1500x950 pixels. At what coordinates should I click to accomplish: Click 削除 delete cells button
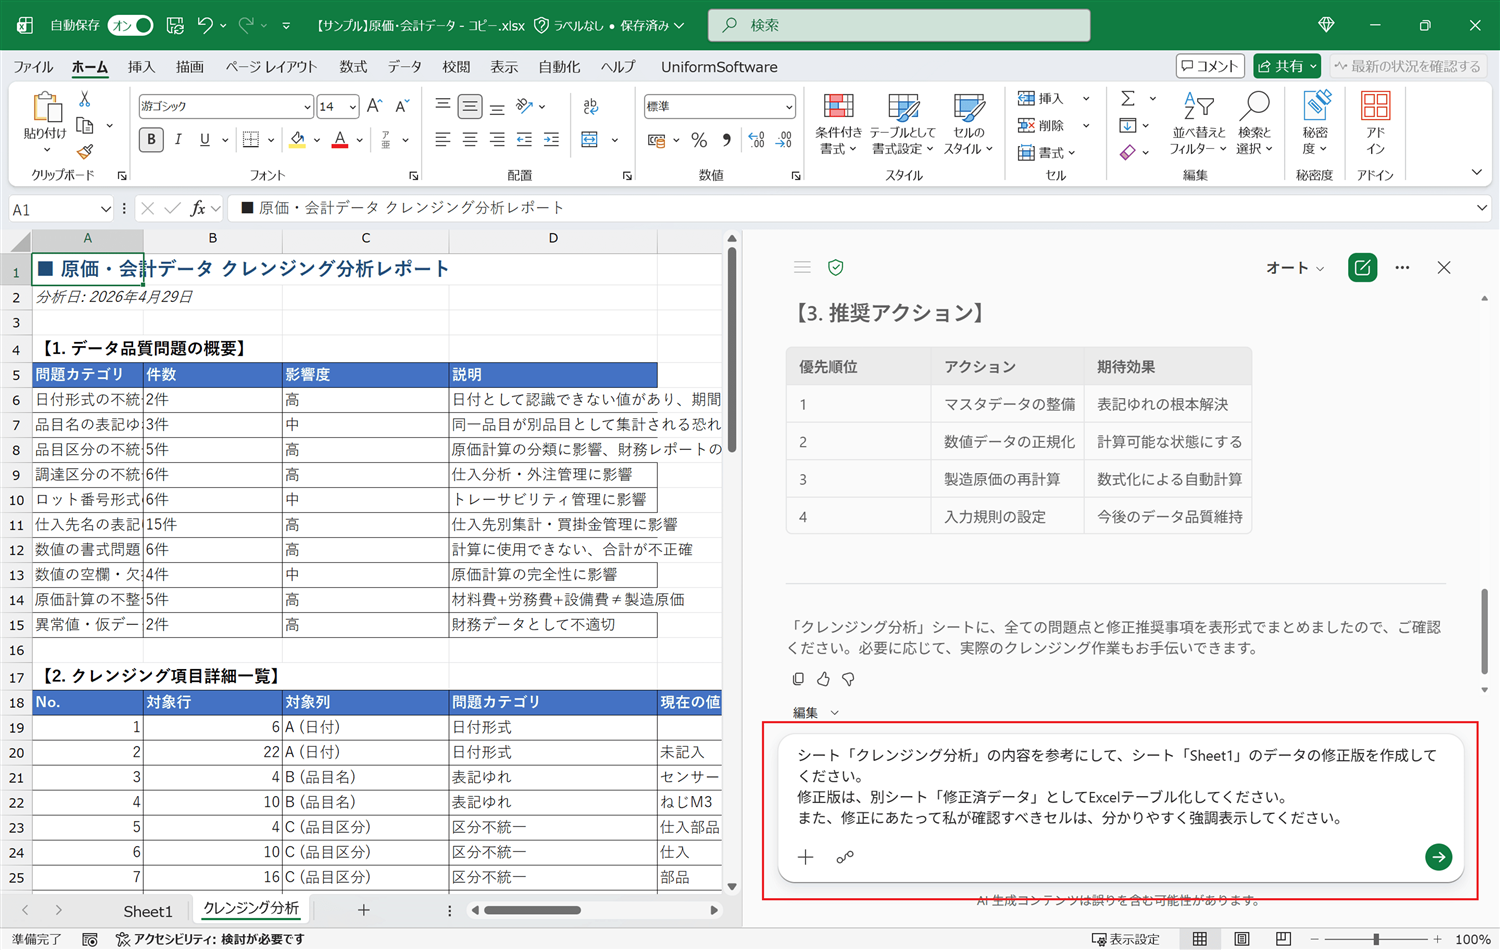point(1041,125)
